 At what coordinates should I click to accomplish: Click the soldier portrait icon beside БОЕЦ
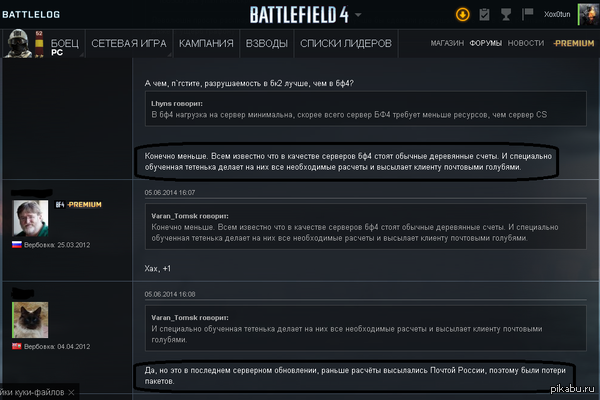17,44
